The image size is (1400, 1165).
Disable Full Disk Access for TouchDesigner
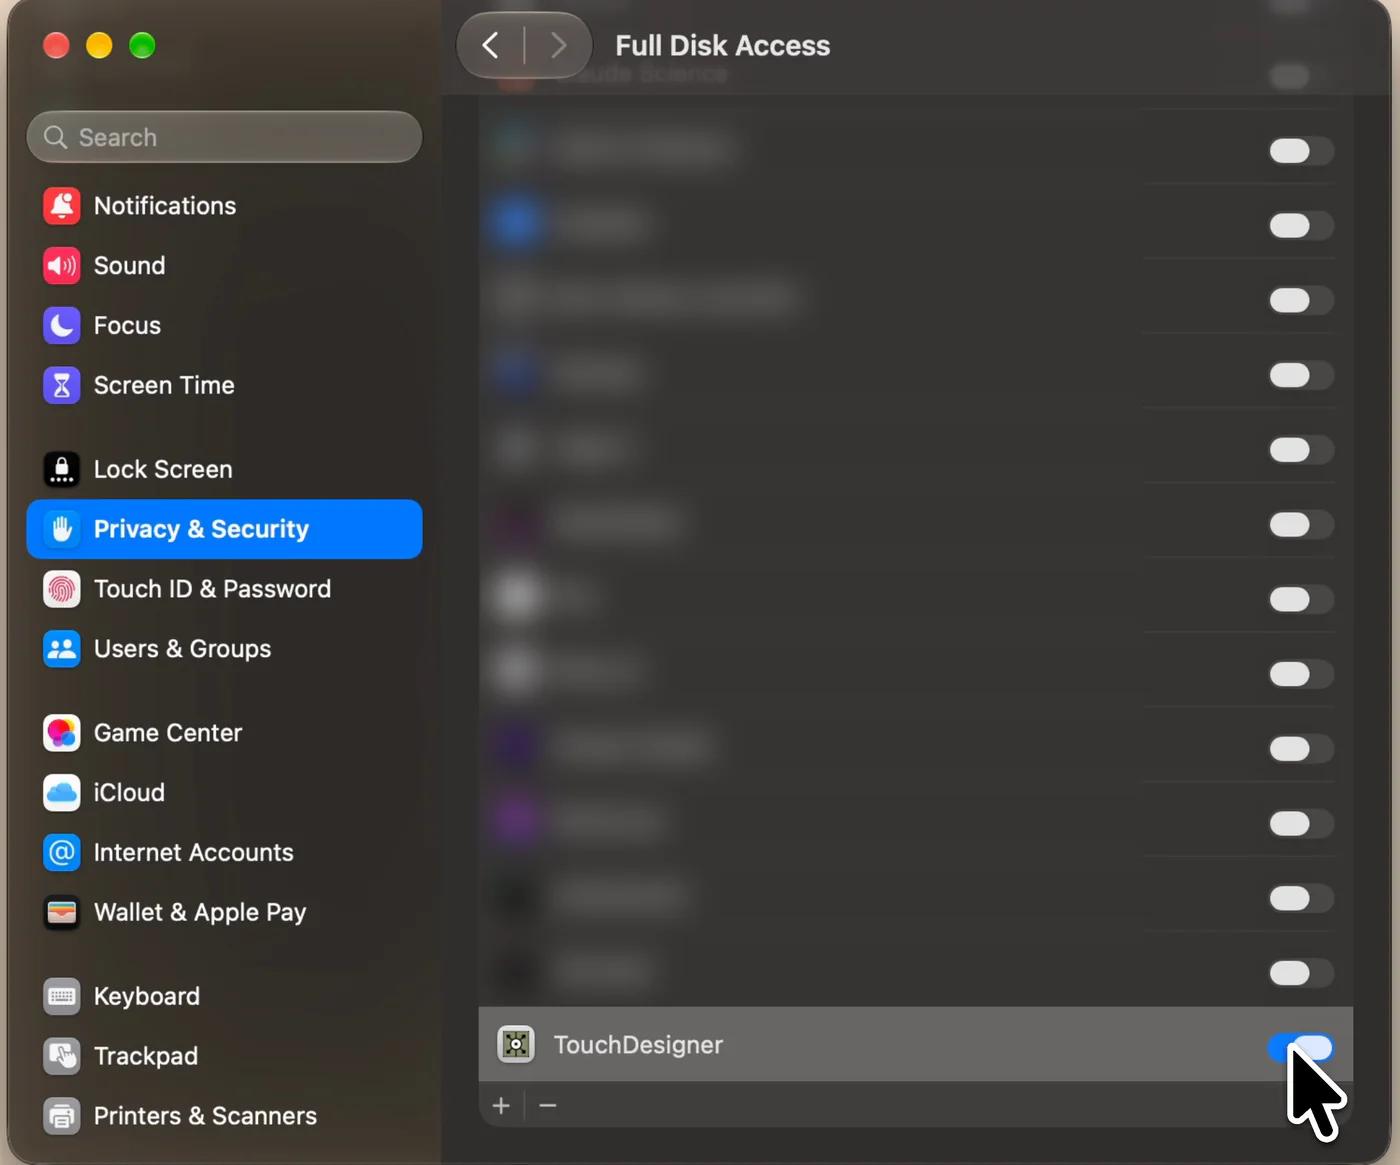1300,1048
